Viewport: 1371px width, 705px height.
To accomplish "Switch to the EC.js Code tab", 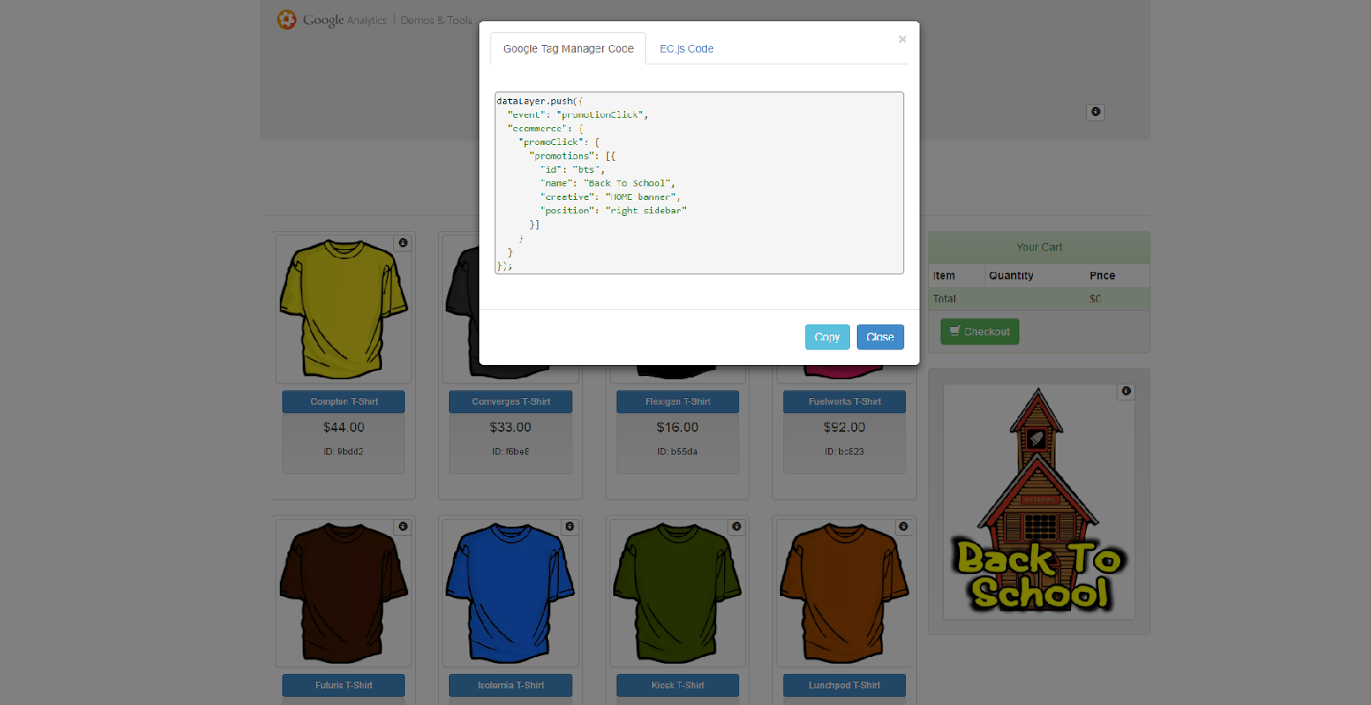I will (x=686, y=49).
